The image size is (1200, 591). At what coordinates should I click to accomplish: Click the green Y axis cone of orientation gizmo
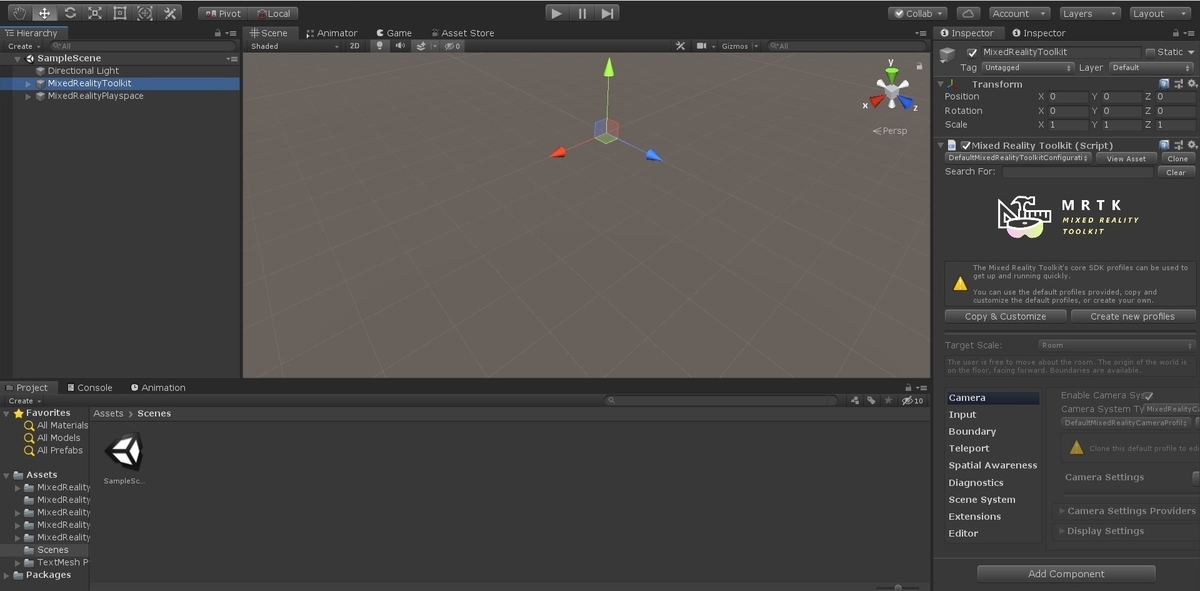[x=891, y=73]
